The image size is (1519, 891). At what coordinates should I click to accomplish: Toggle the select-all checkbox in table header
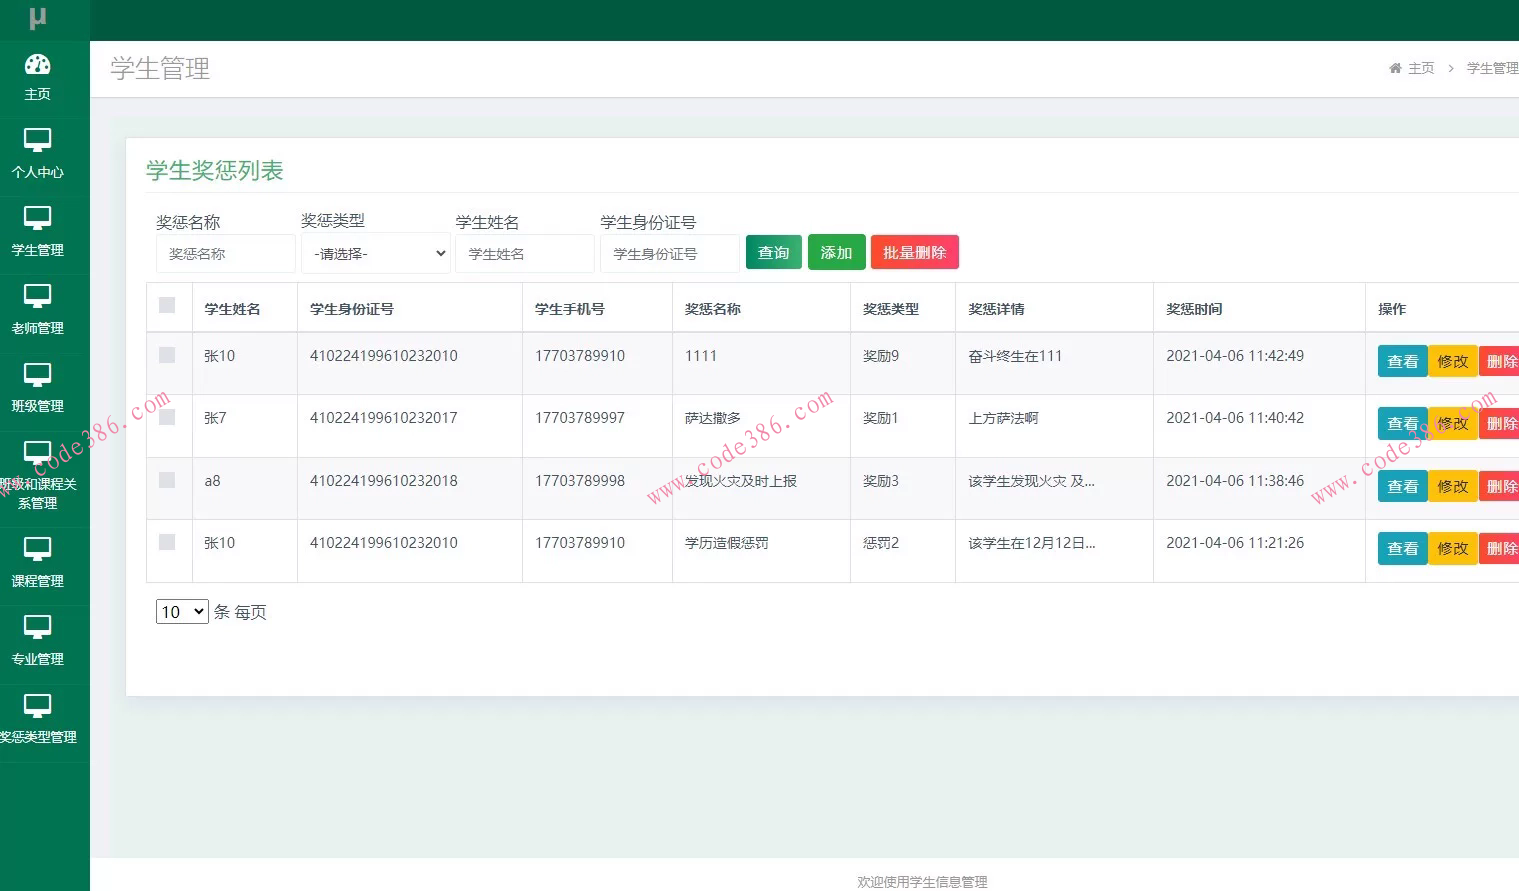coord(167,305)
